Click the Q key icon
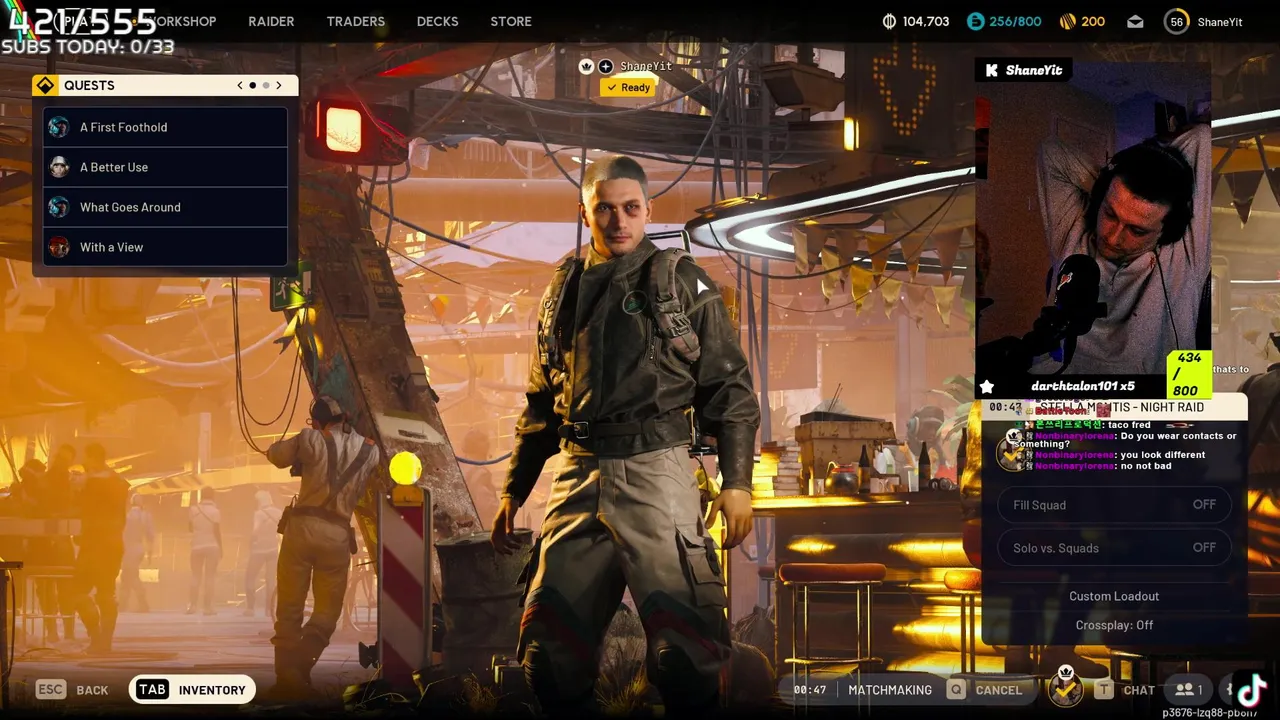Viewport: 1280px width, 720px height. pyautogui.click(x=957, y=689)
